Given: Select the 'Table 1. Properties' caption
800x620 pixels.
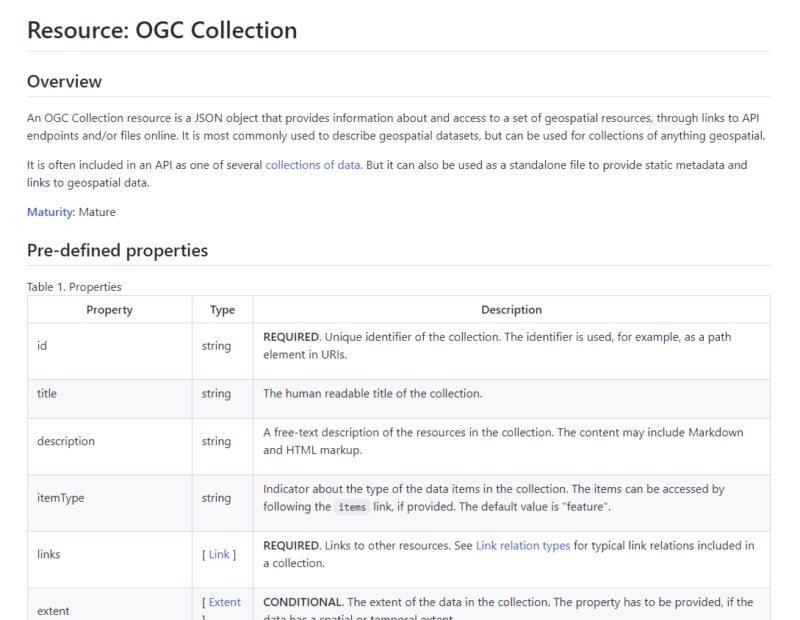Looking at the screenshot, I should click(74, 287).
